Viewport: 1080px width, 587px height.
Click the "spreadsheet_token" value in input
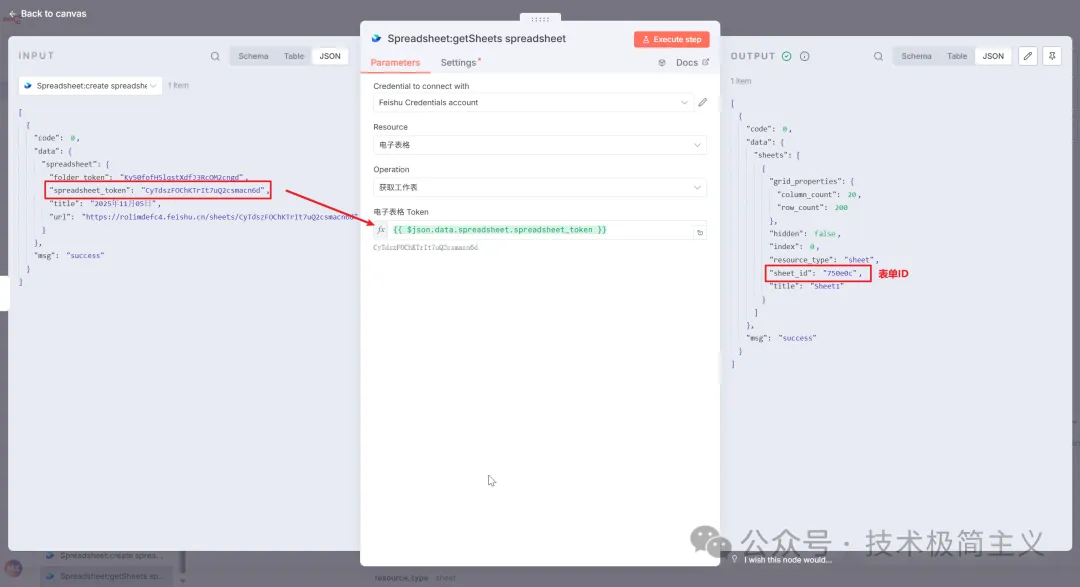(203, 190)
